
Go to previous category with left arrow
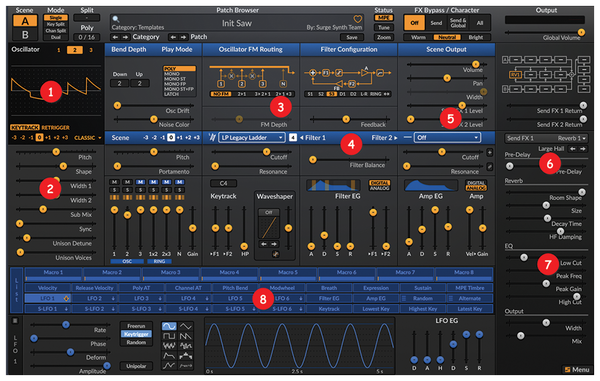(115, 37)
